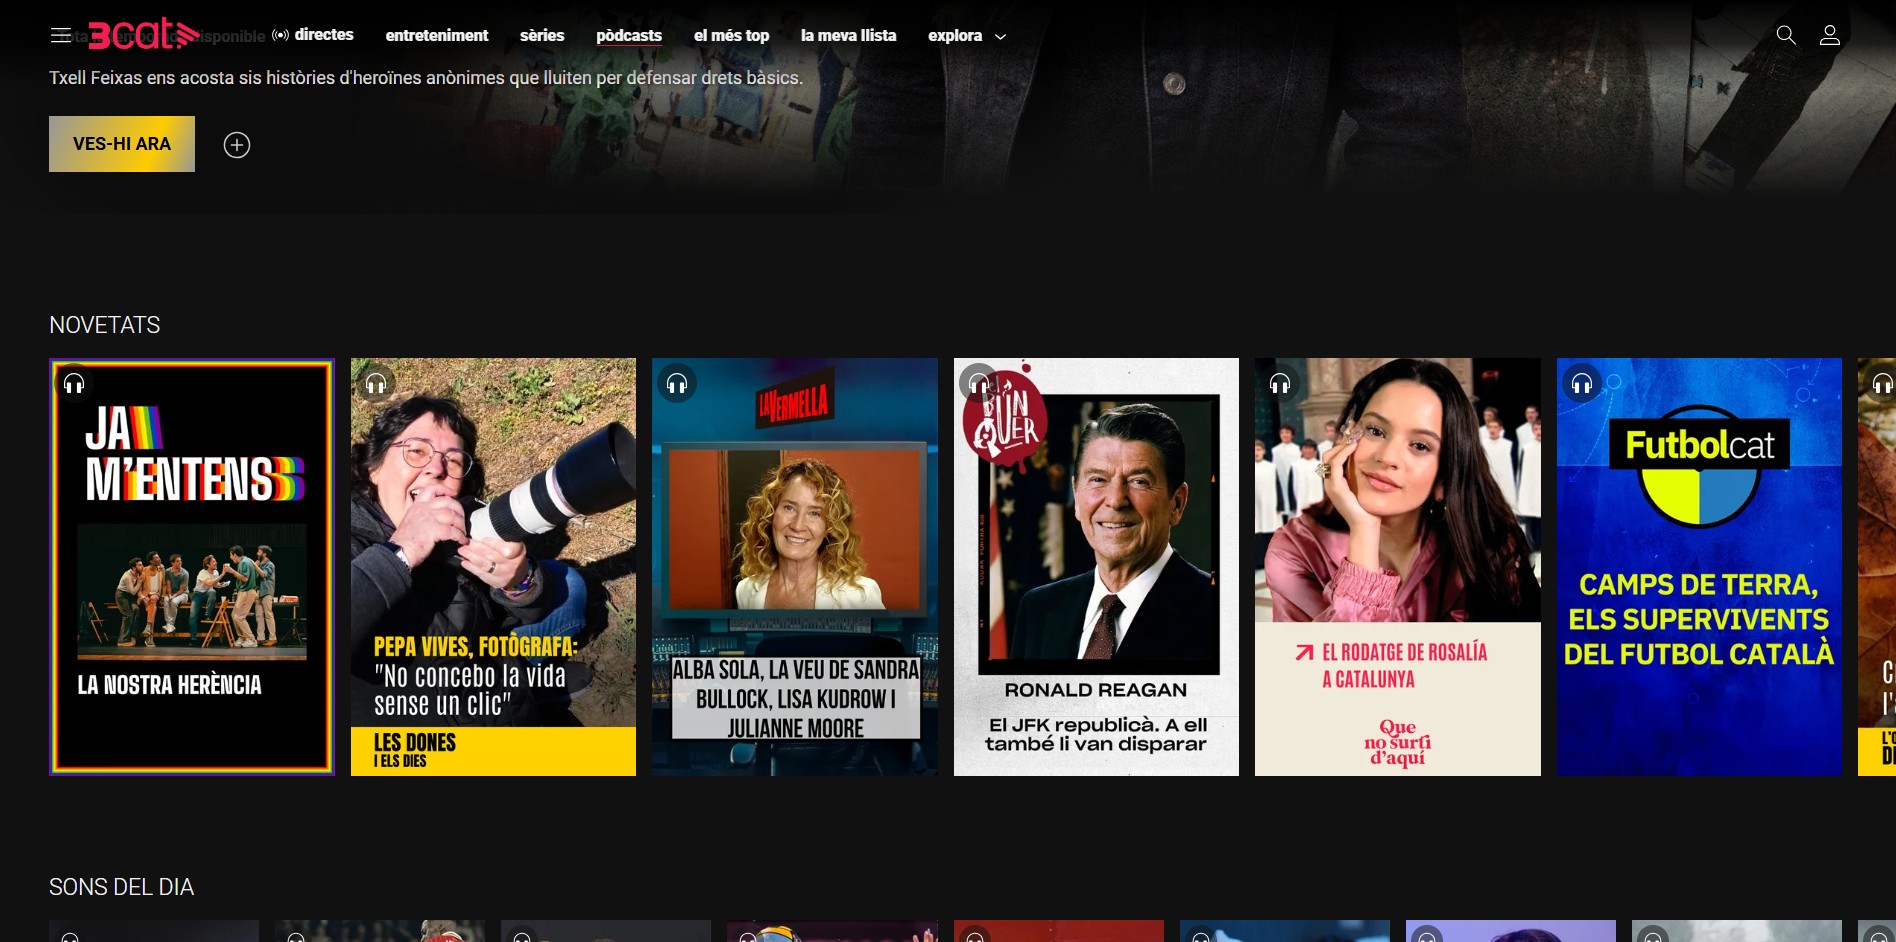Add featured podcast to list with plus icon
1896x942 pixels.
pyautogui.click(x=237, y=145)
